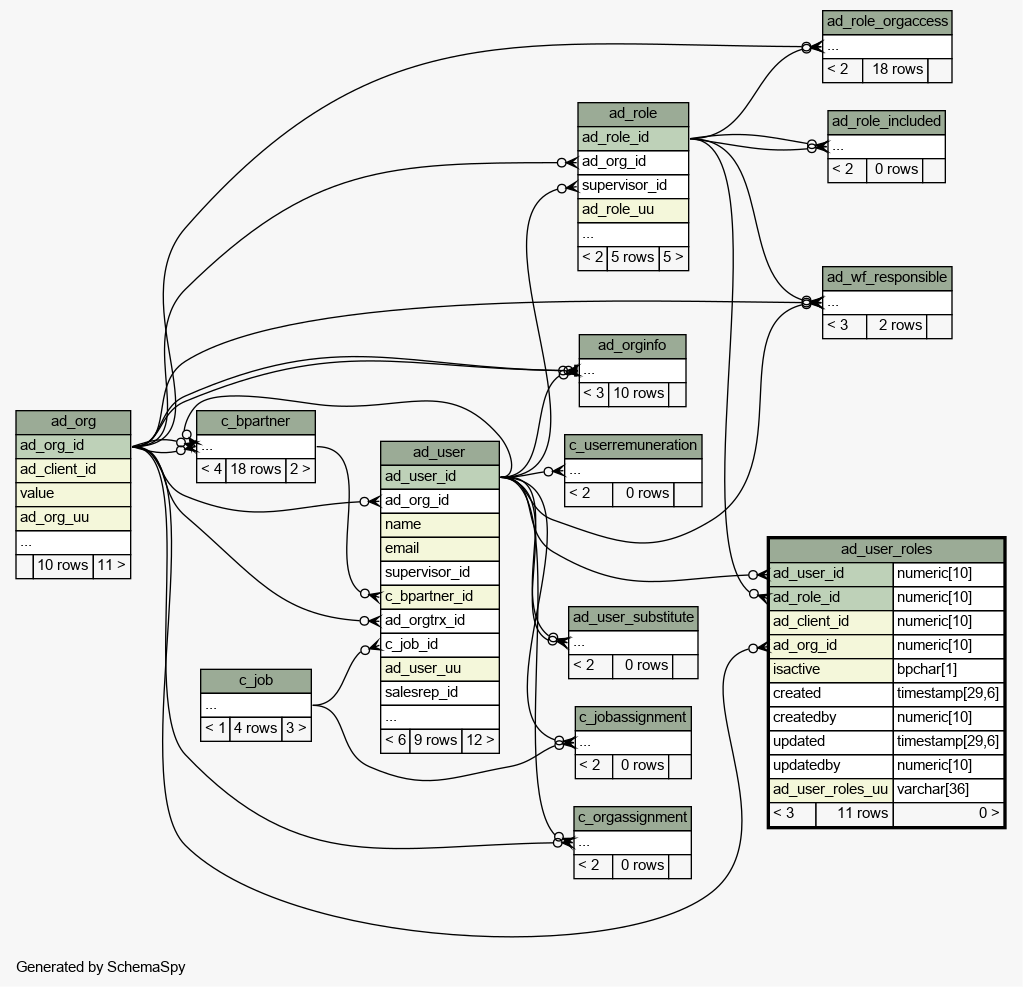Select ad_user_id column in ad_user_roles

coord(831,574)
